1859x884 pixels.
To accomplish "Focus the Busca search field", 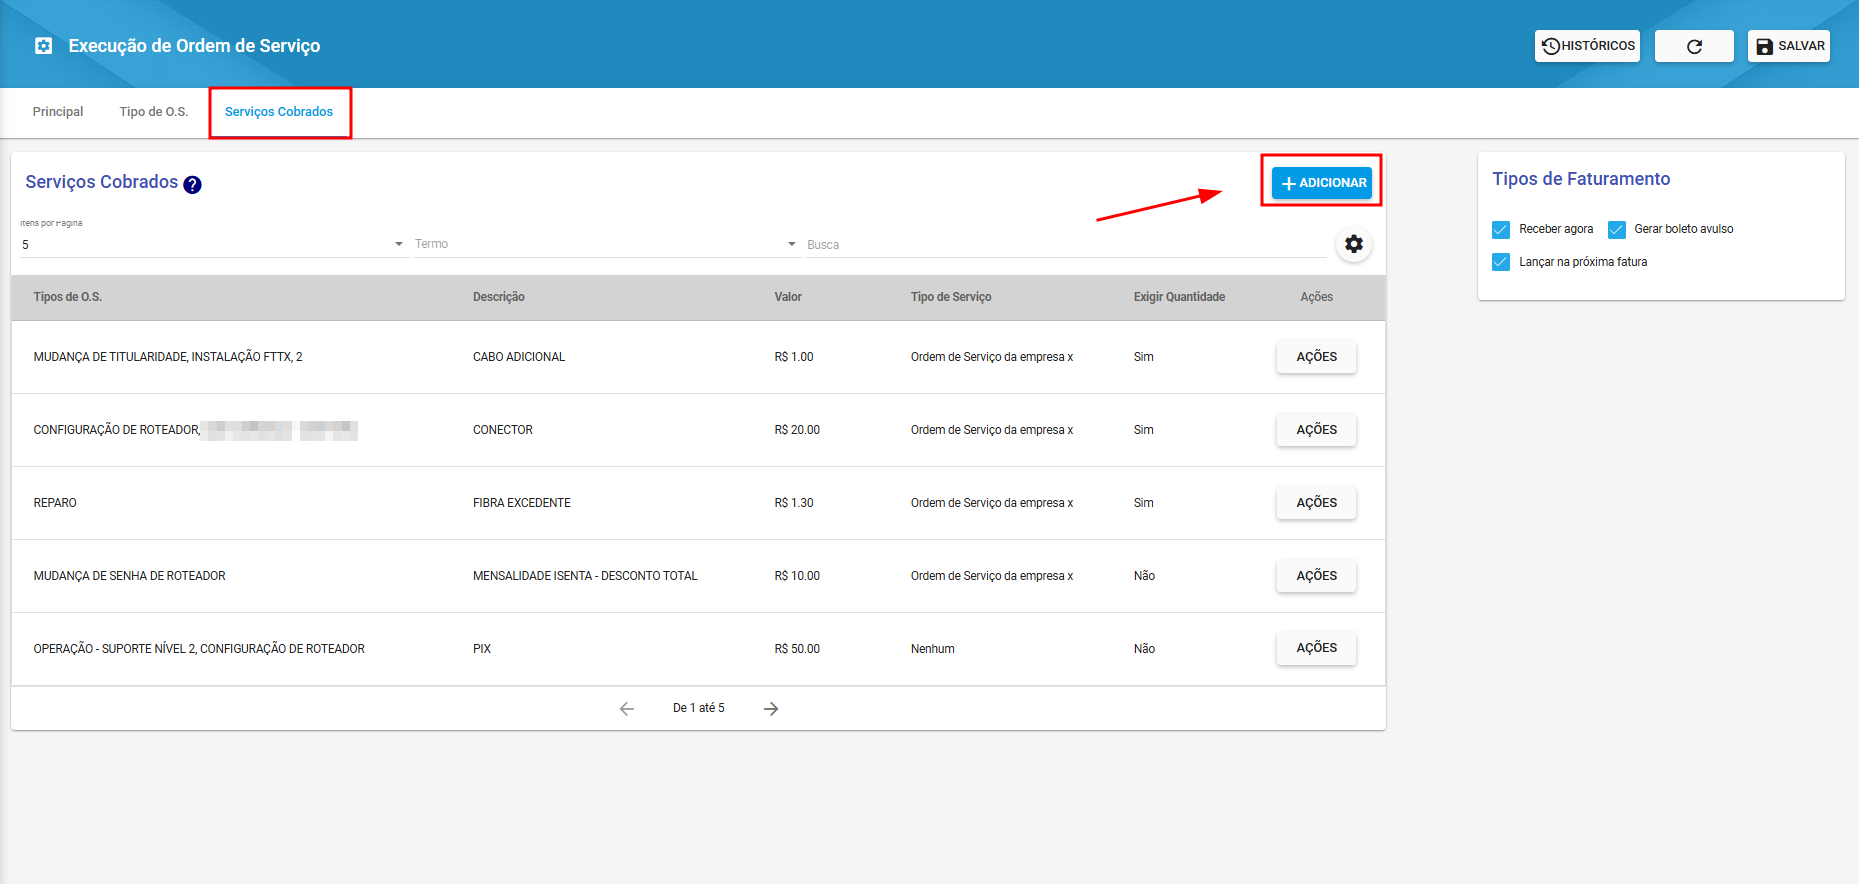I will (x=1066, y=245).
